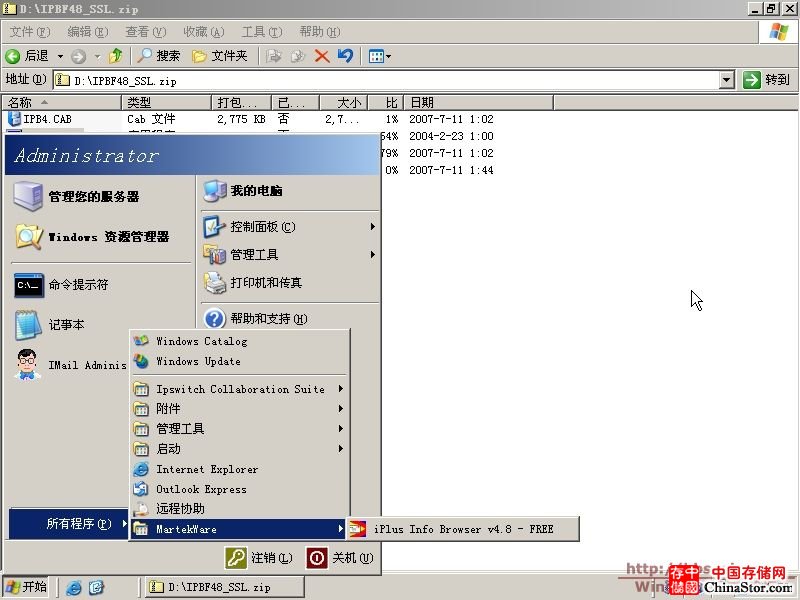The height and width of the screenshot is (600, 800).
Task: Launch iPlus Info Browser v4.8 - FREE
Action: pos(463,529)
